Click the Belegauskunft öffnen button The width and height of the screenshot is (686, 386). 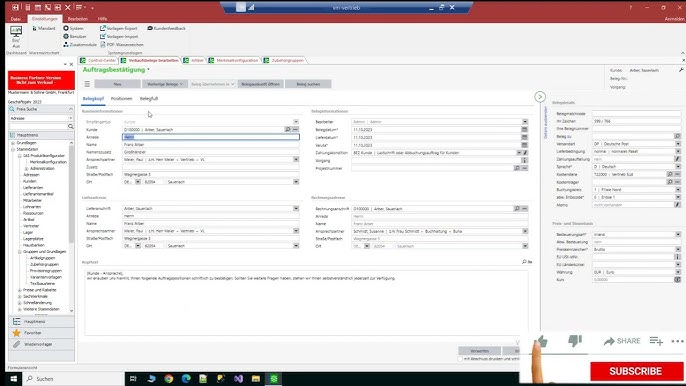260,84
